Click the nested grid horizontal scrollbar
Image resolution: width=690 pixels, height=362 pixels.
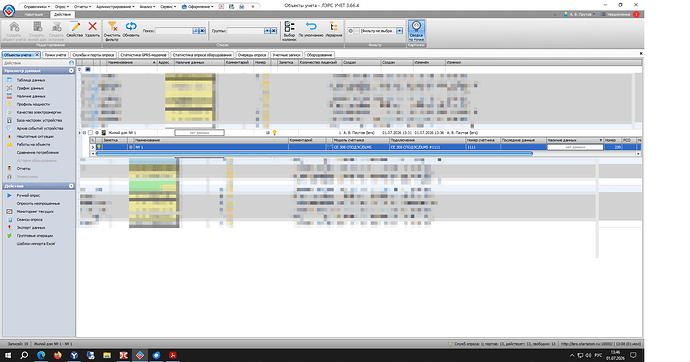coord(314,154)
